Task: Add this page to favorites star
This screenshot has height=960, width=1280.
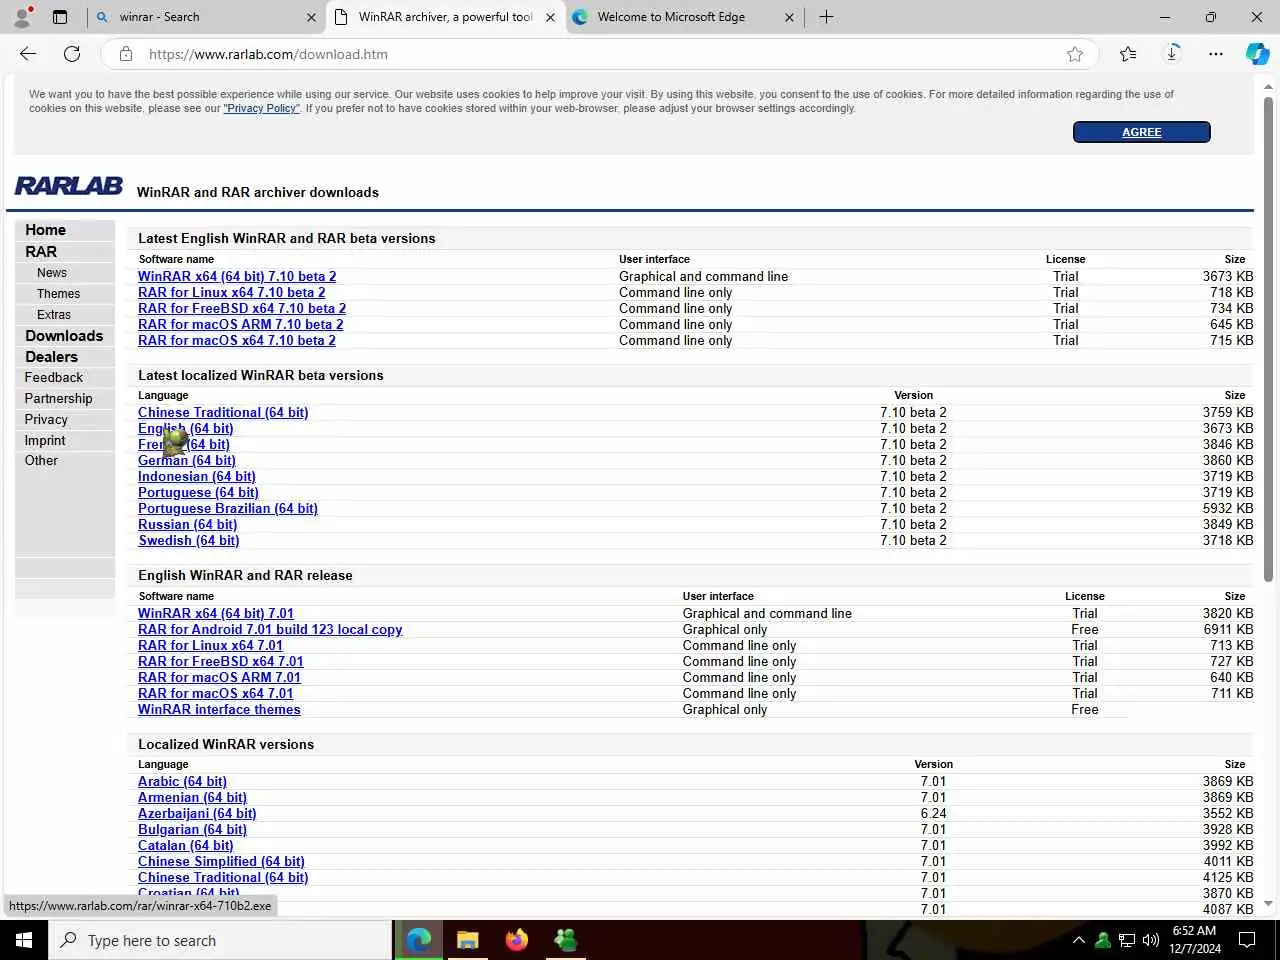Action: (1075, 54)
